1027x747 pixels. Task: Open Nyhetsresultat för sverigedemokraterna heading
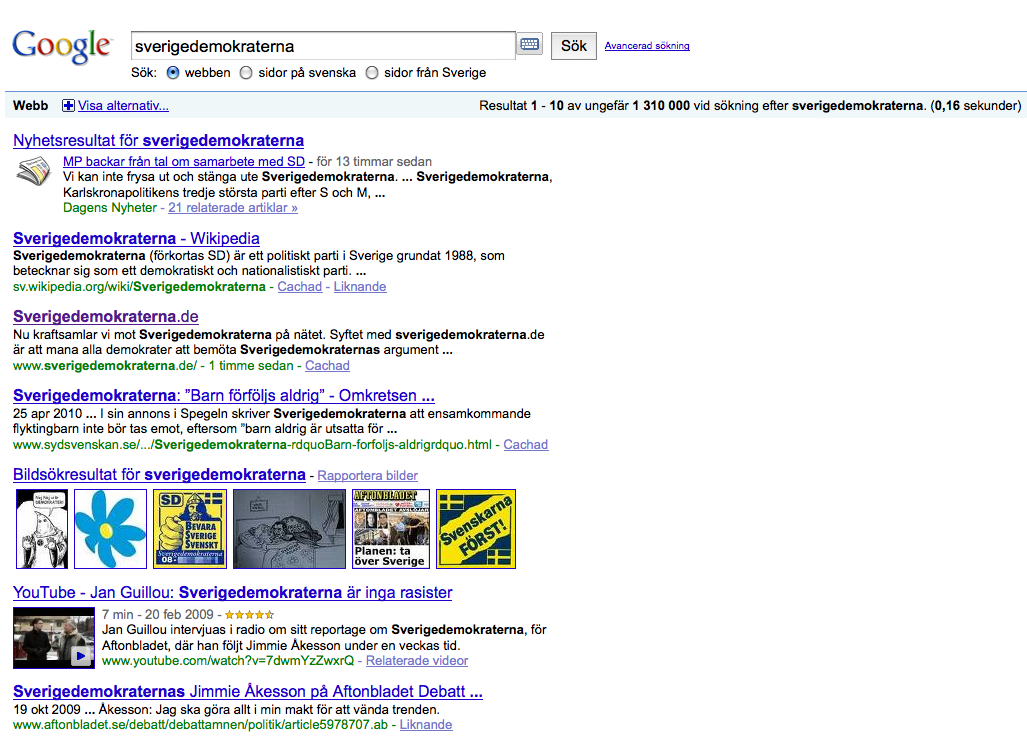(x=159, y=140)
